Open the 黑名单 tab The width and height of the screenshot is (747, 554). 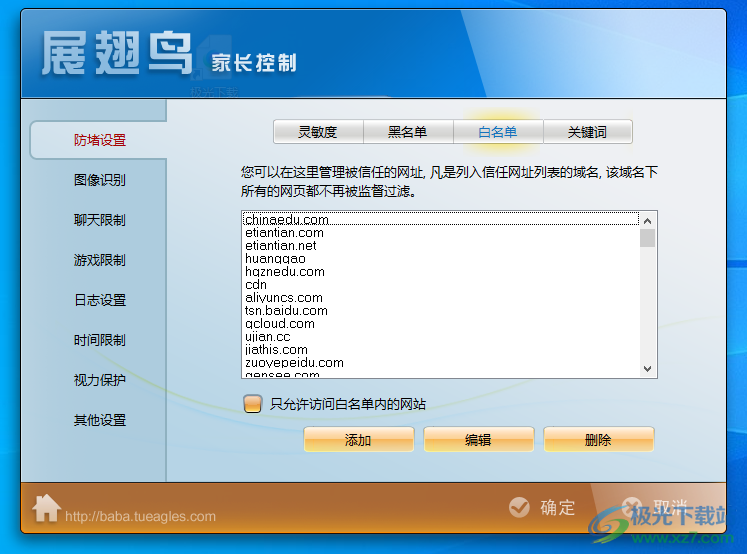click(408, 132)
